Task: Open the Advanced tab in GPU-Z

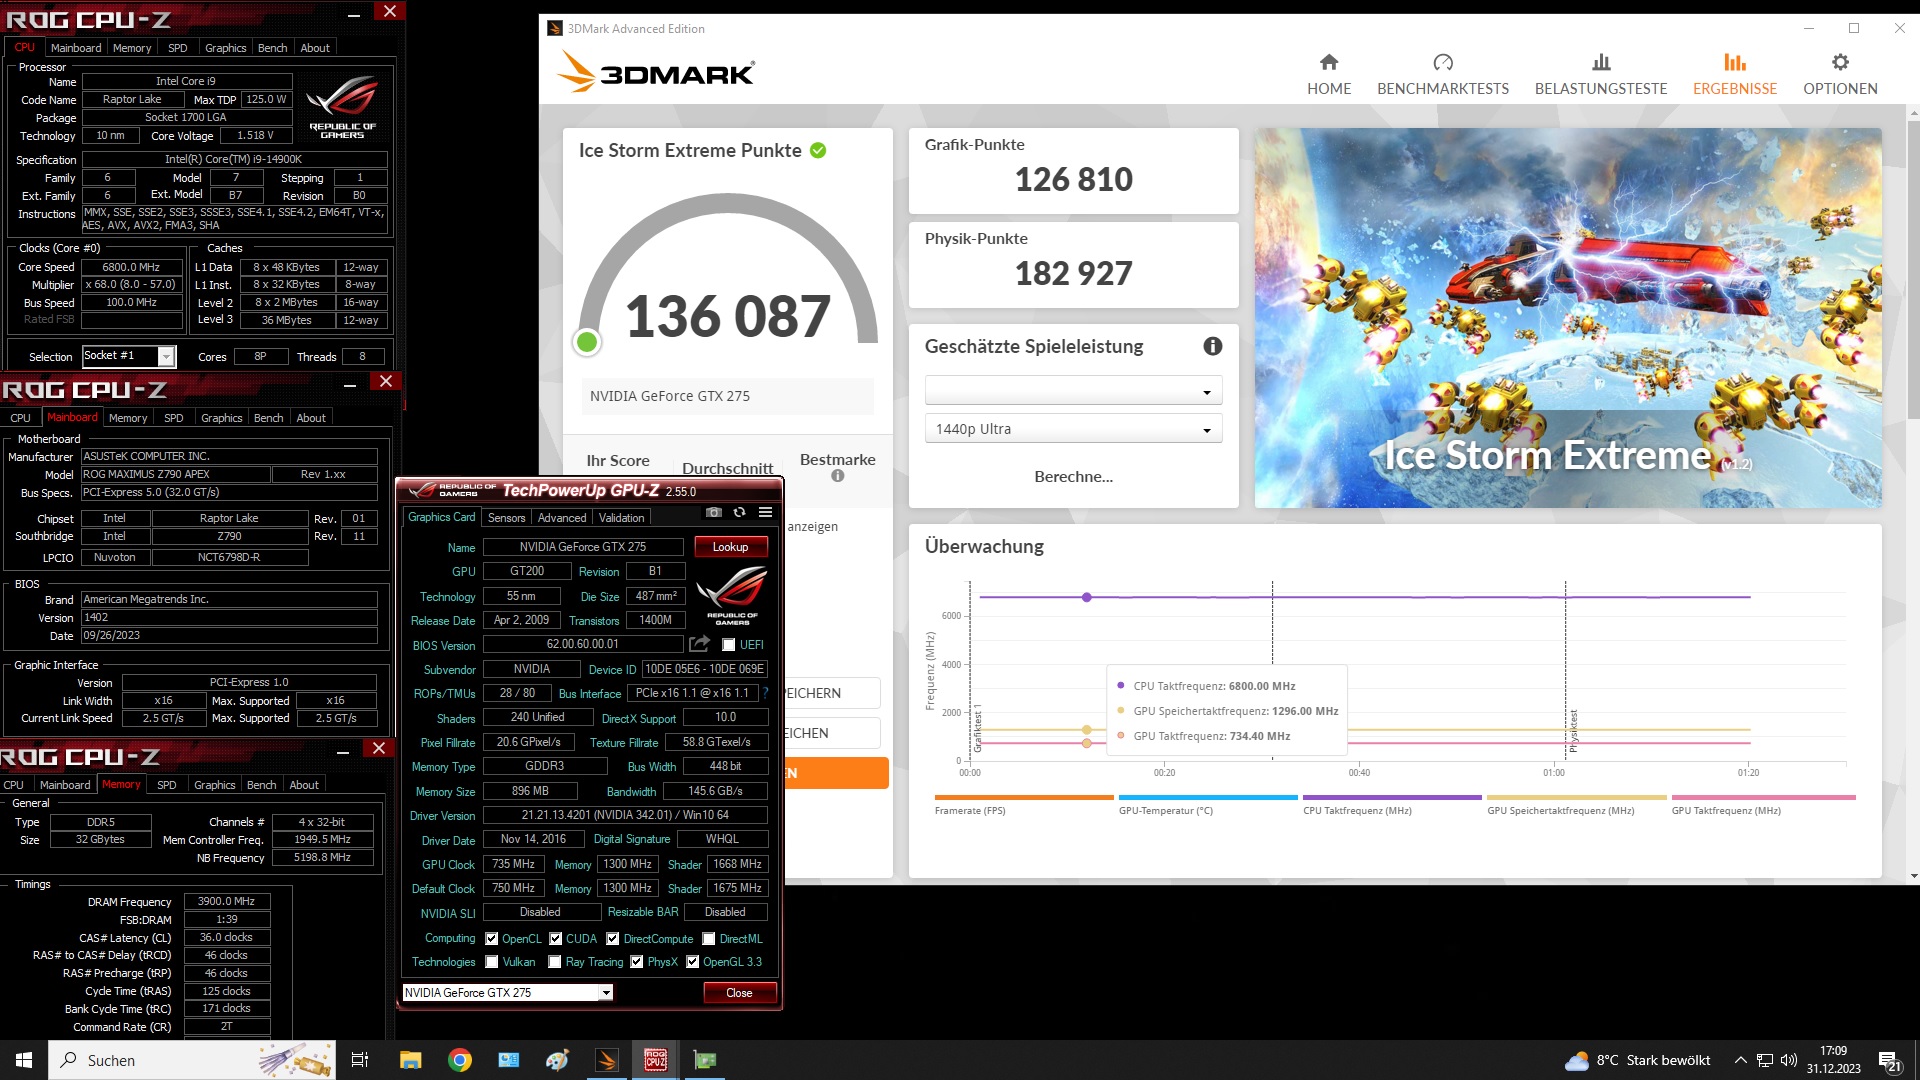Action: tap(562, 518)
